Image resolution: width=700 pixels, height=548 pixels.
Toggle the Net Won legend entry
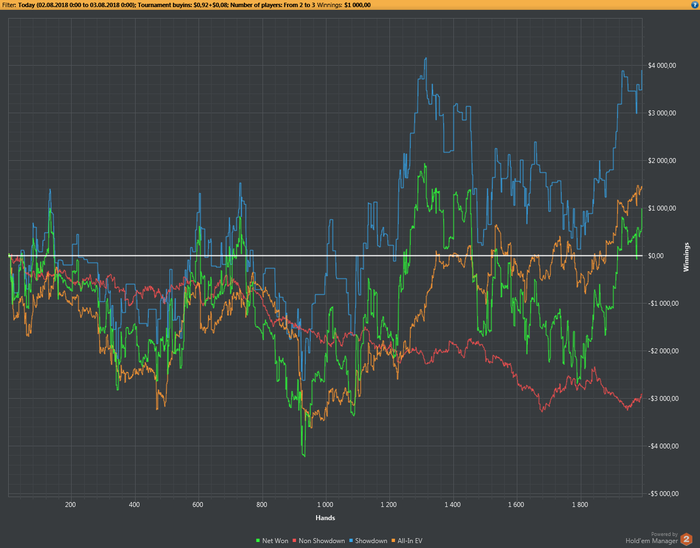272,540
